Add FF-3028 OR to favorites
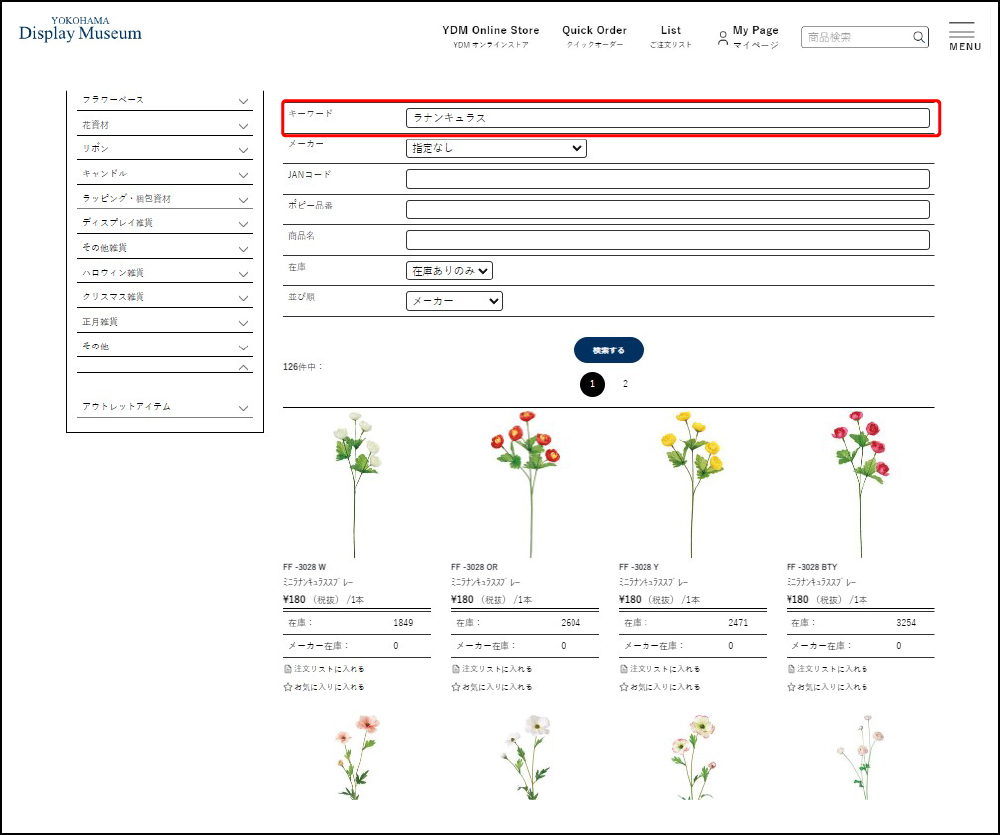This screenshot has height=835, width=1000. point(492,687)
